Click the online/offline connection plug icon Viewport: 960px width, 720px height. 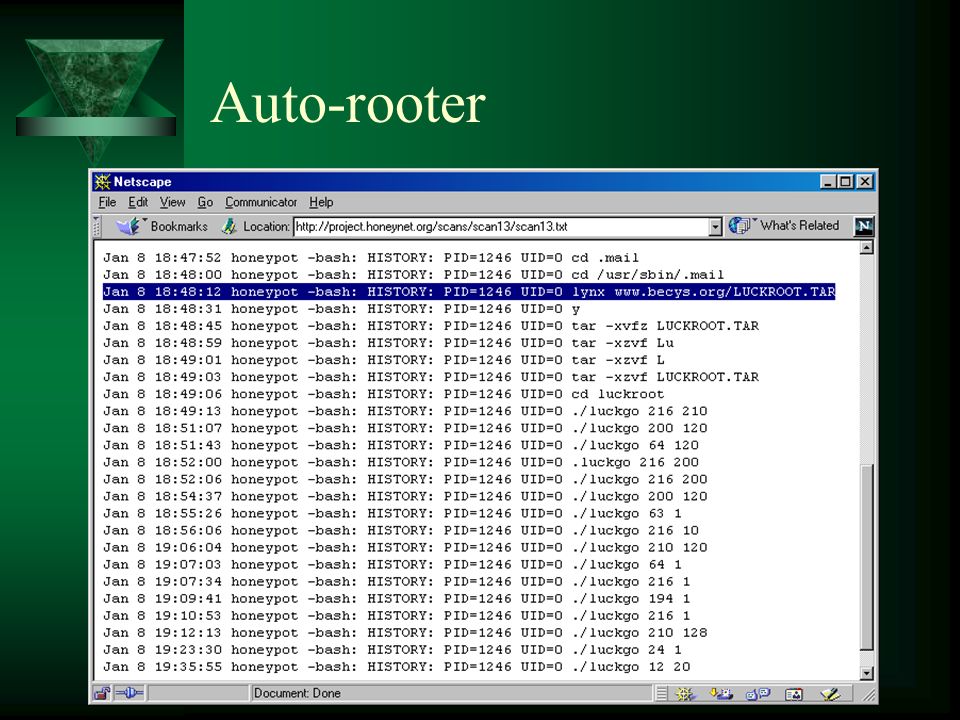[x=129, y=693]
